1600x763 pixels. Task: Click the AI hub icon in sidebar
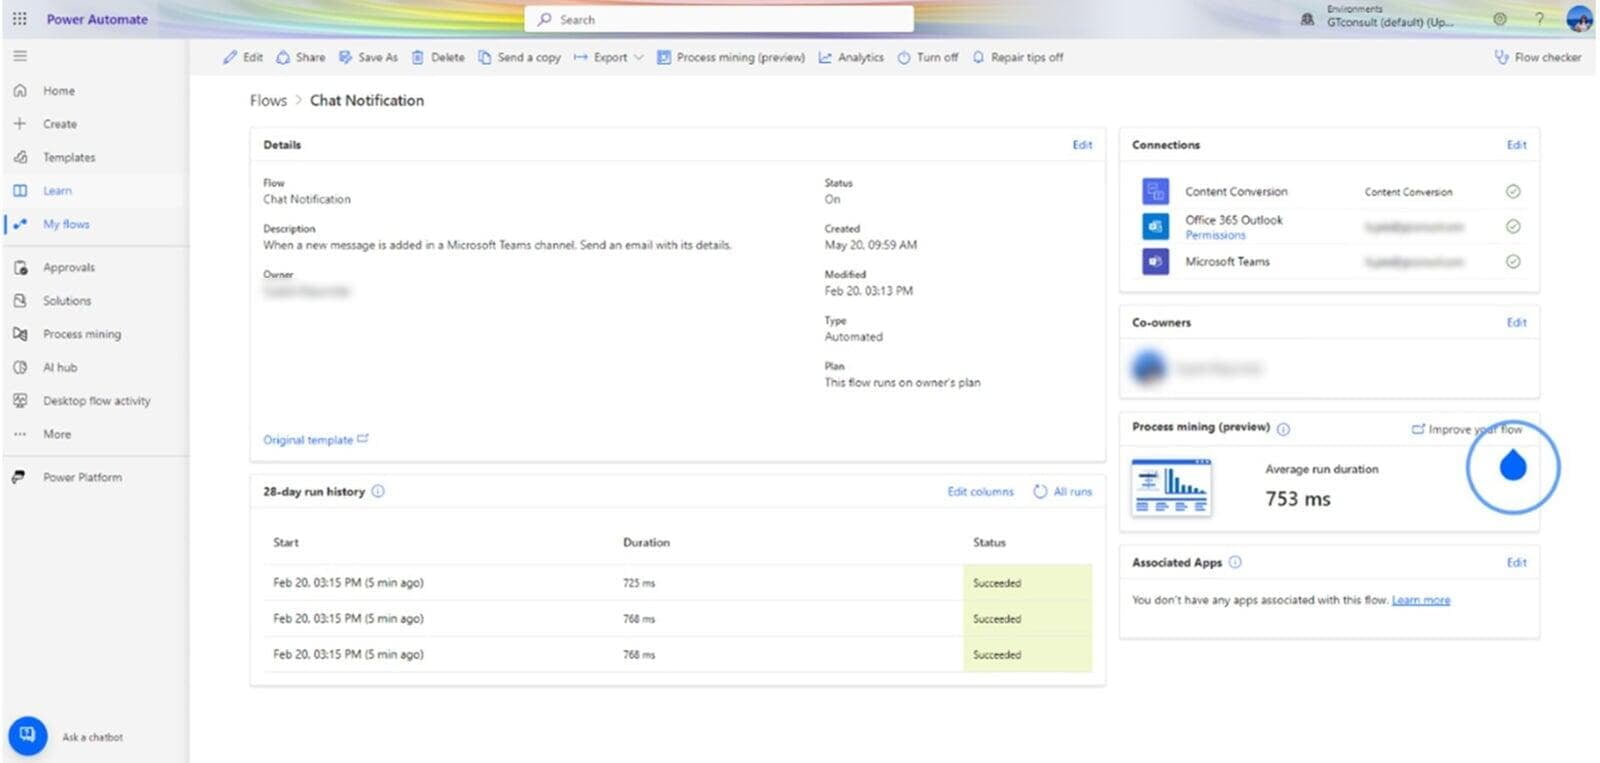(20, 367)
